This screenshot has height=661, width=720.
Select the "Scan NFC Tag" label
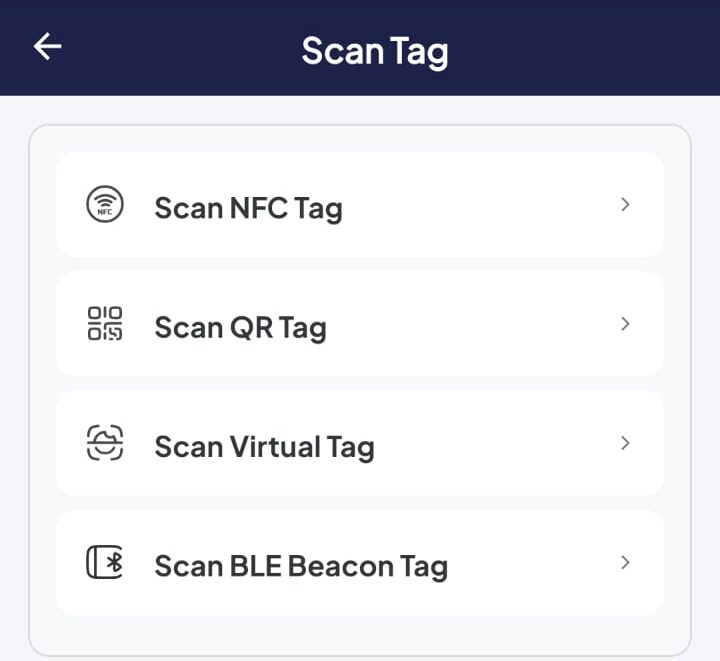click(x=248, y=208)
